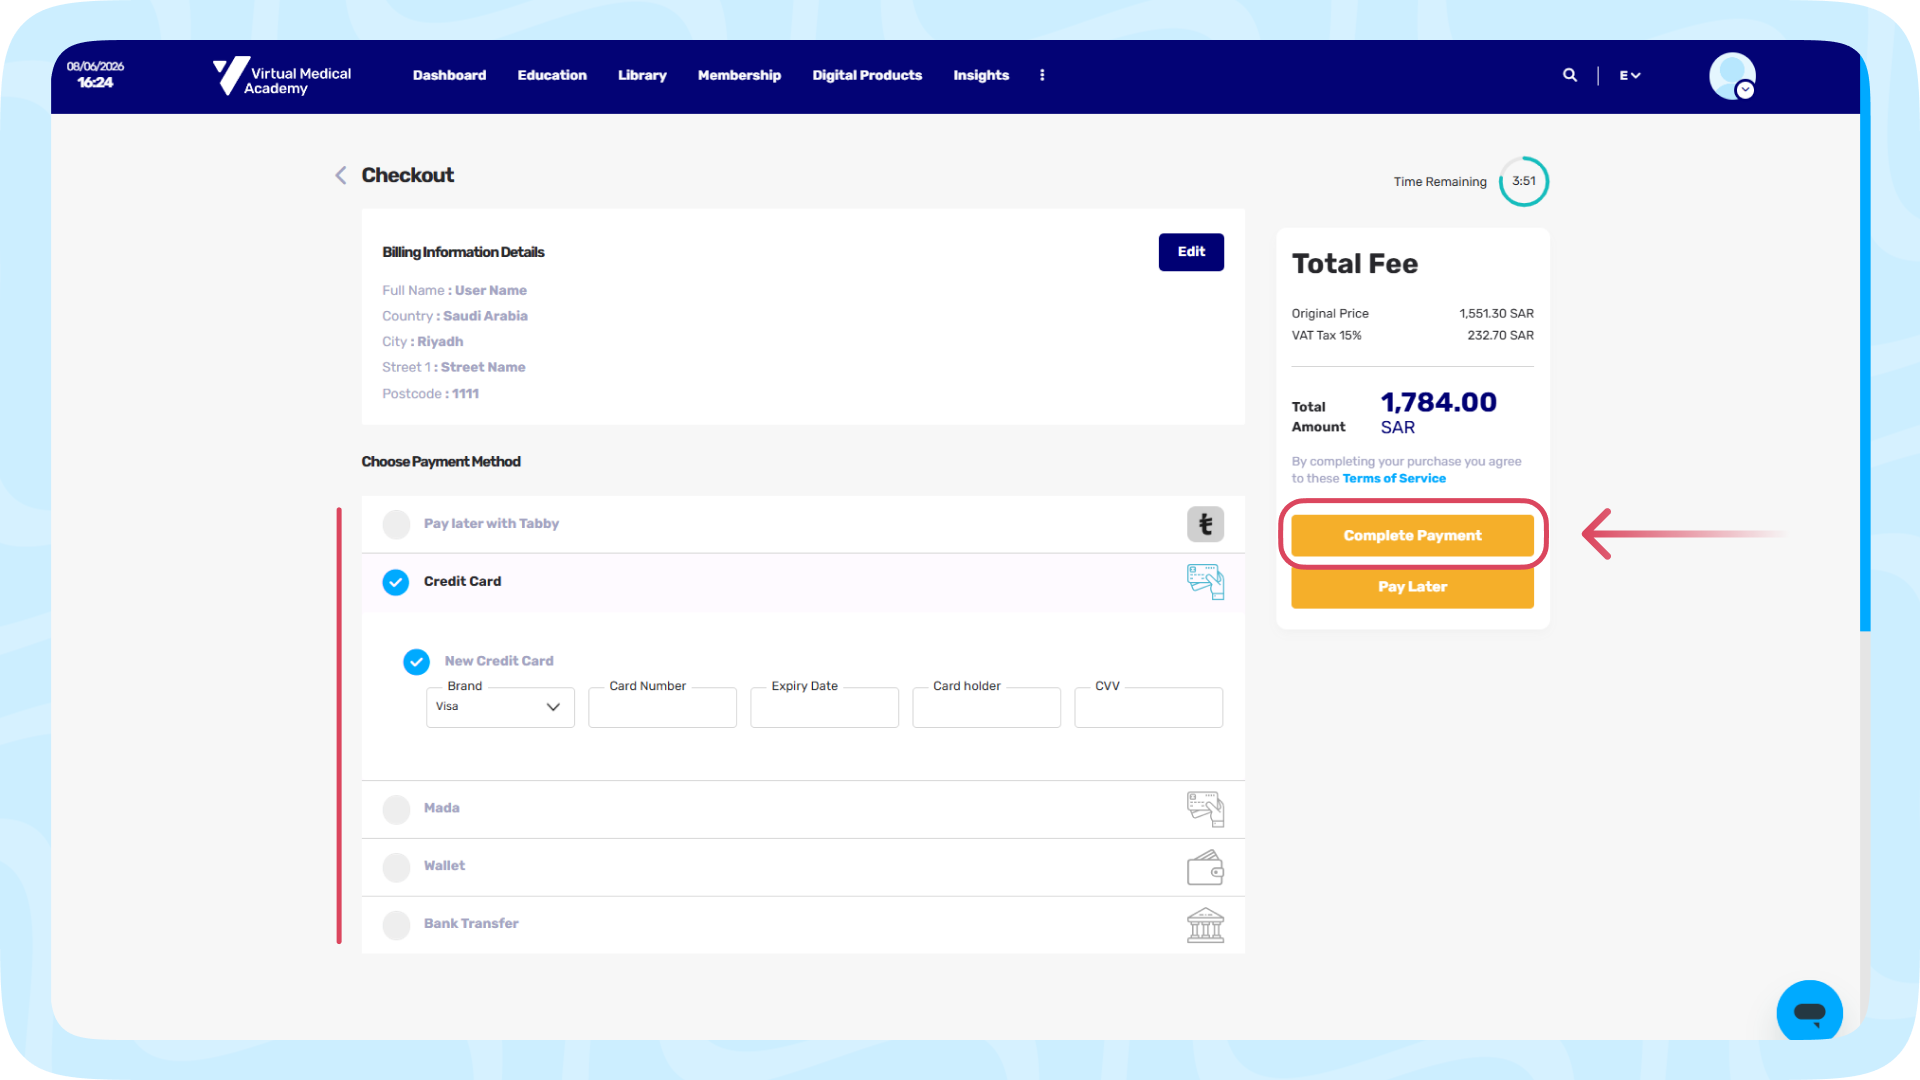Open the Dashboard menu
The height and width of the screenshot is (1080, 1920).
pyautogui.click(x=449, y=75)
